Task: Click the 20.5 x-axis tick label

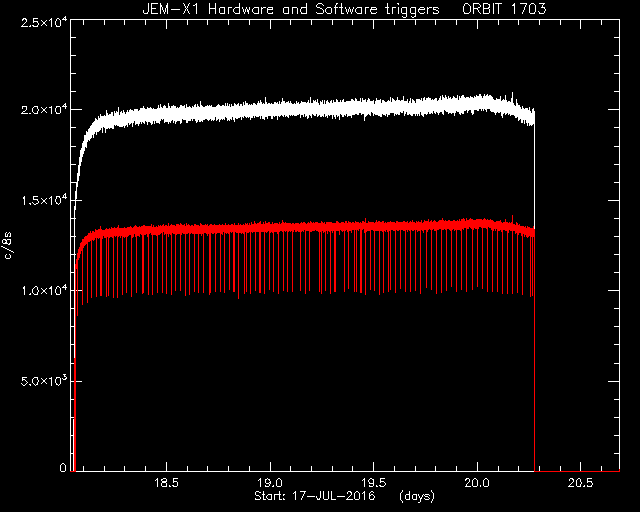Action: point(581,483)
